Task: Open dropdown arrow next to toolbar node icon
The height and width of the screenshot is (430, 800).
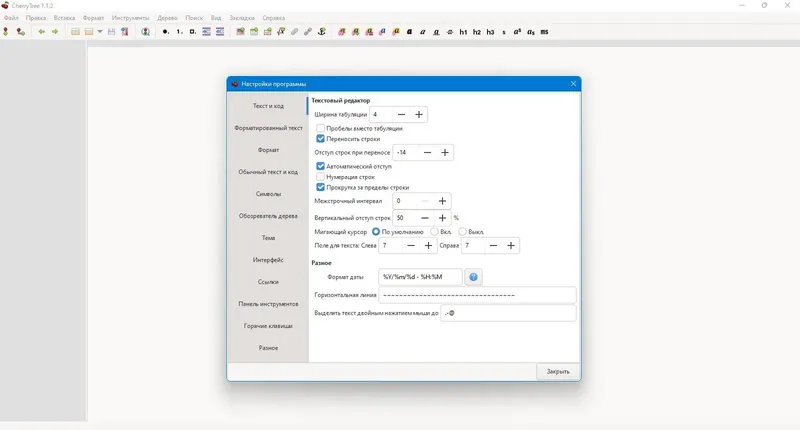Action: coord(100,32)
